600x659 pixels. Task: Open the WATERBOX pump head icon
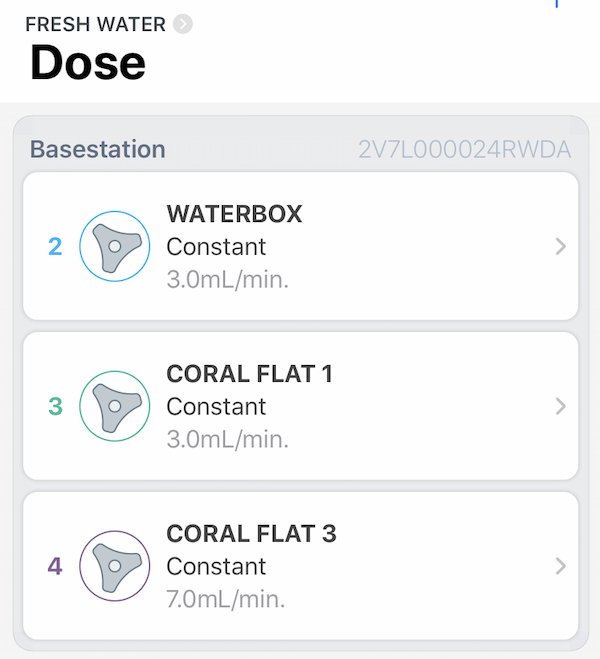pos(115,246)
